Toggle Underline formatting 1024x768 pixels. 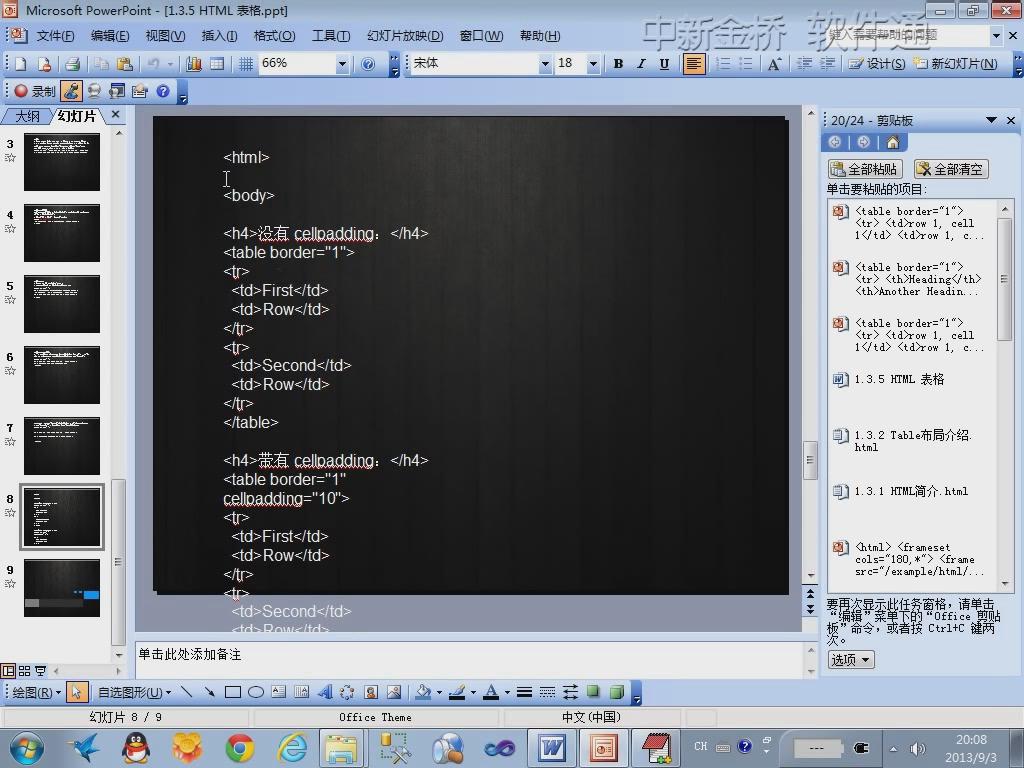coord(664,64)
